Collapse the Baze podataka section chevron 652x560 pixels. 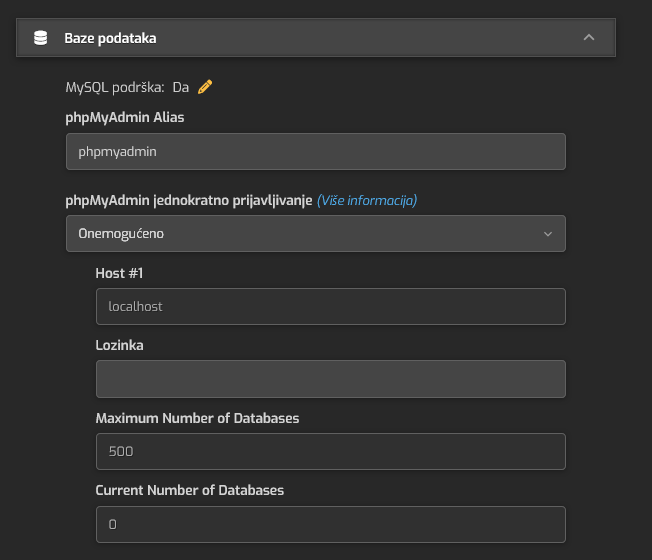[589, 37]
